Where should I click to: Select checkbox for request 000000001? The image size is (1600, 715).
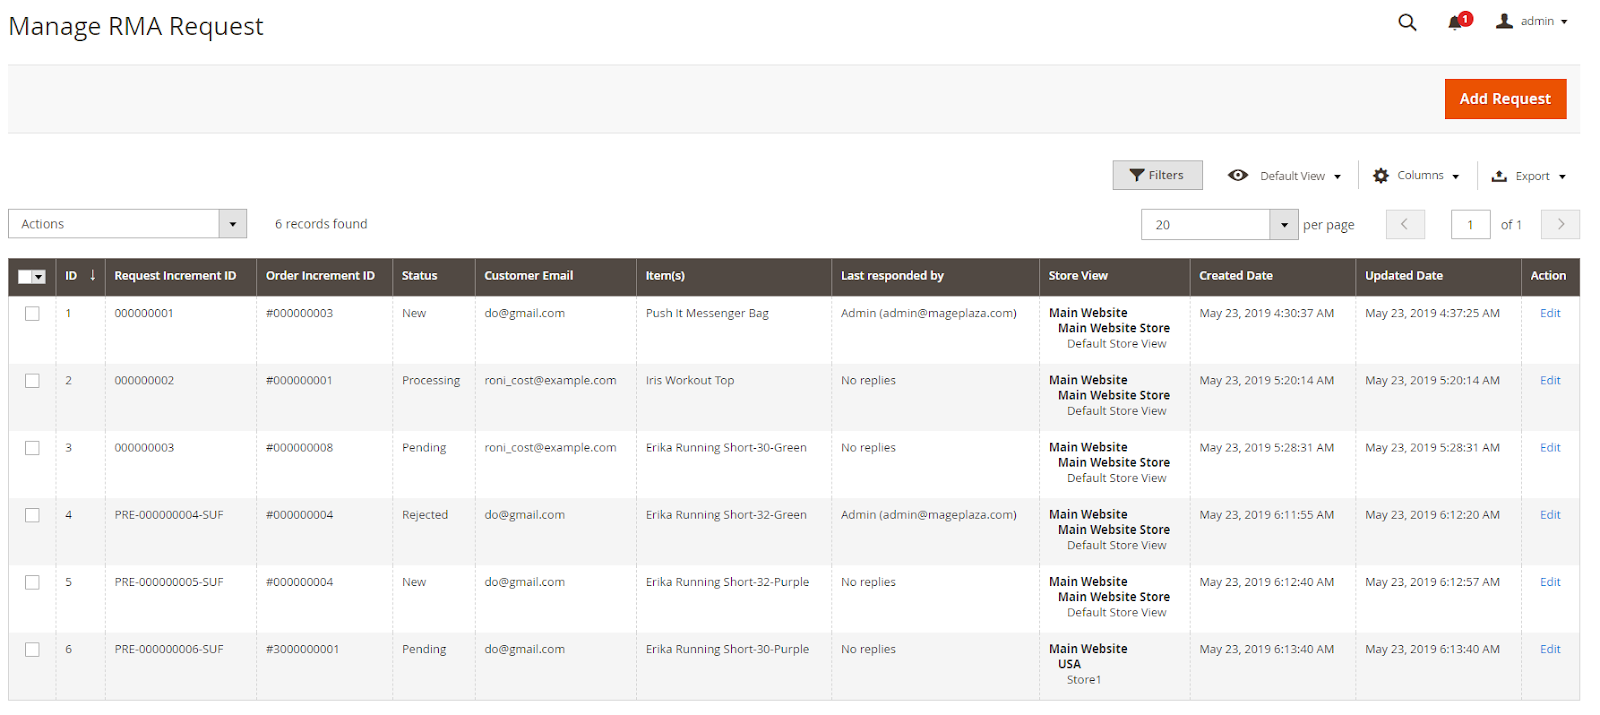[x=32, y=314]
